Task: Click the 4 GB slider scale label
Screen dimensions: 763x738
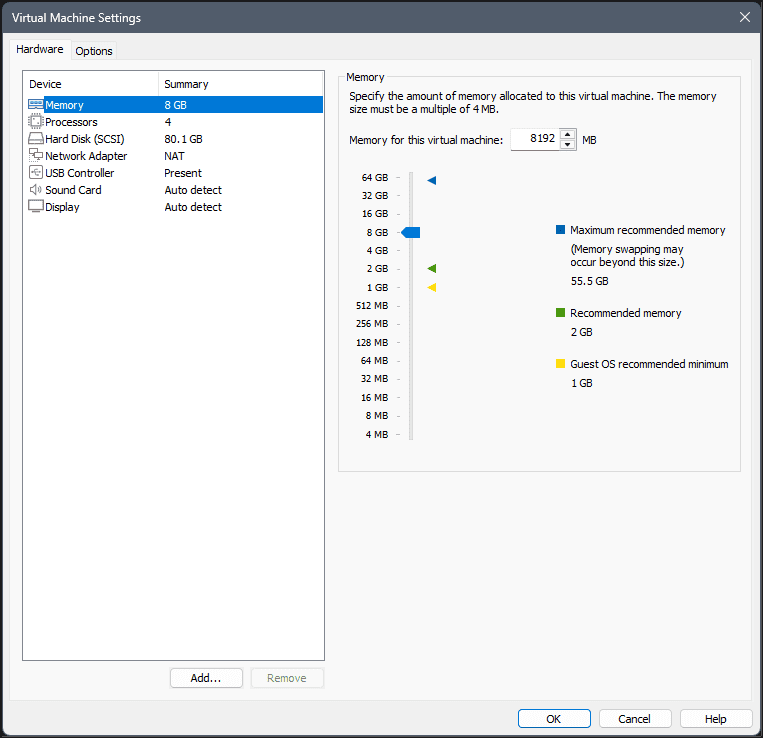Action: point(377,251)
